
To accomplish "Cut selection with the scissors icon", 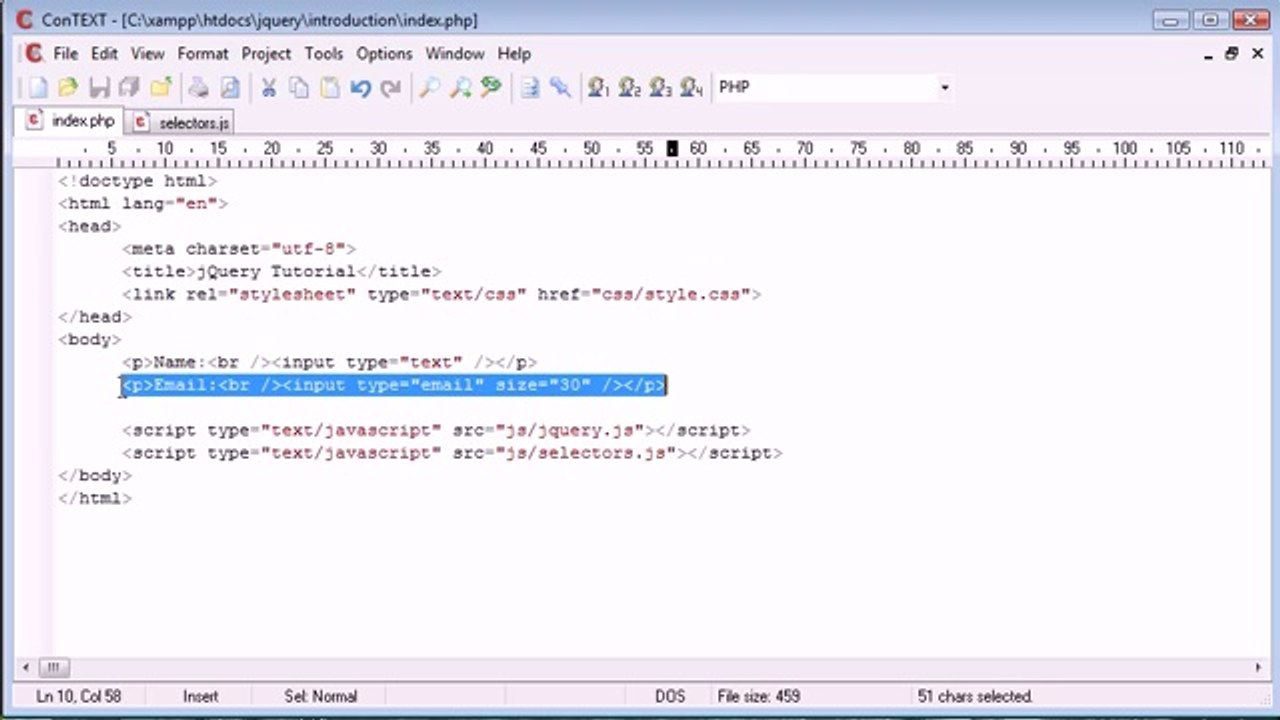I will (x=268, y=88).
